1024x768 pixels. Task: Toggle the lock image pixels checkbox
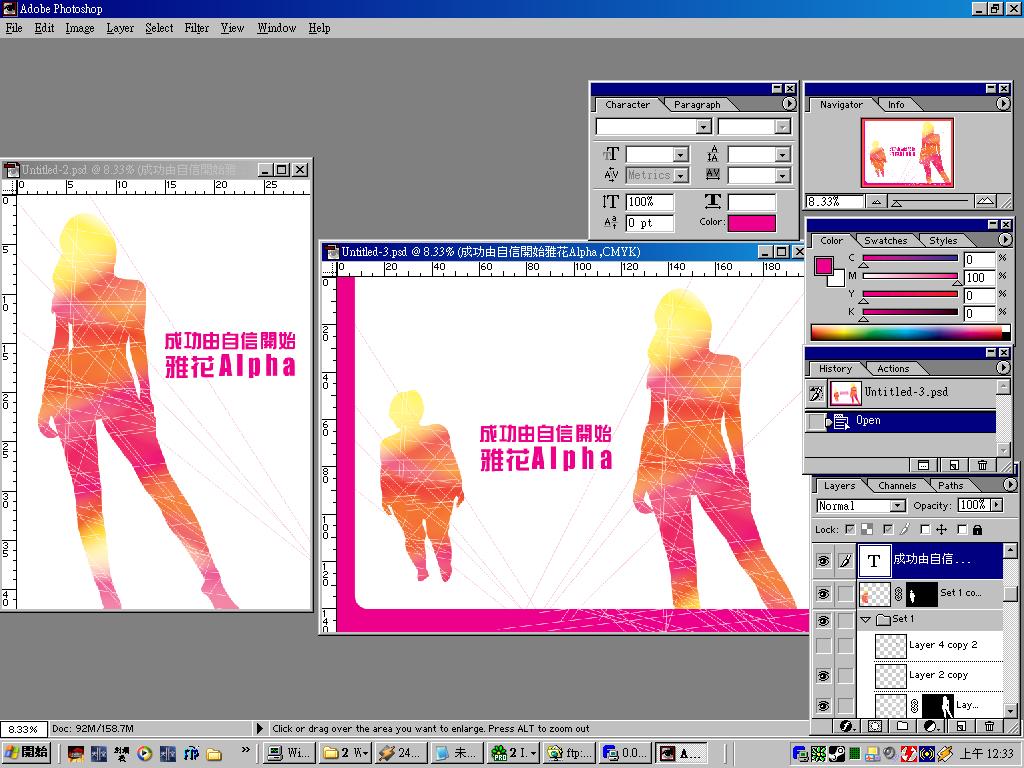(888, 530)
